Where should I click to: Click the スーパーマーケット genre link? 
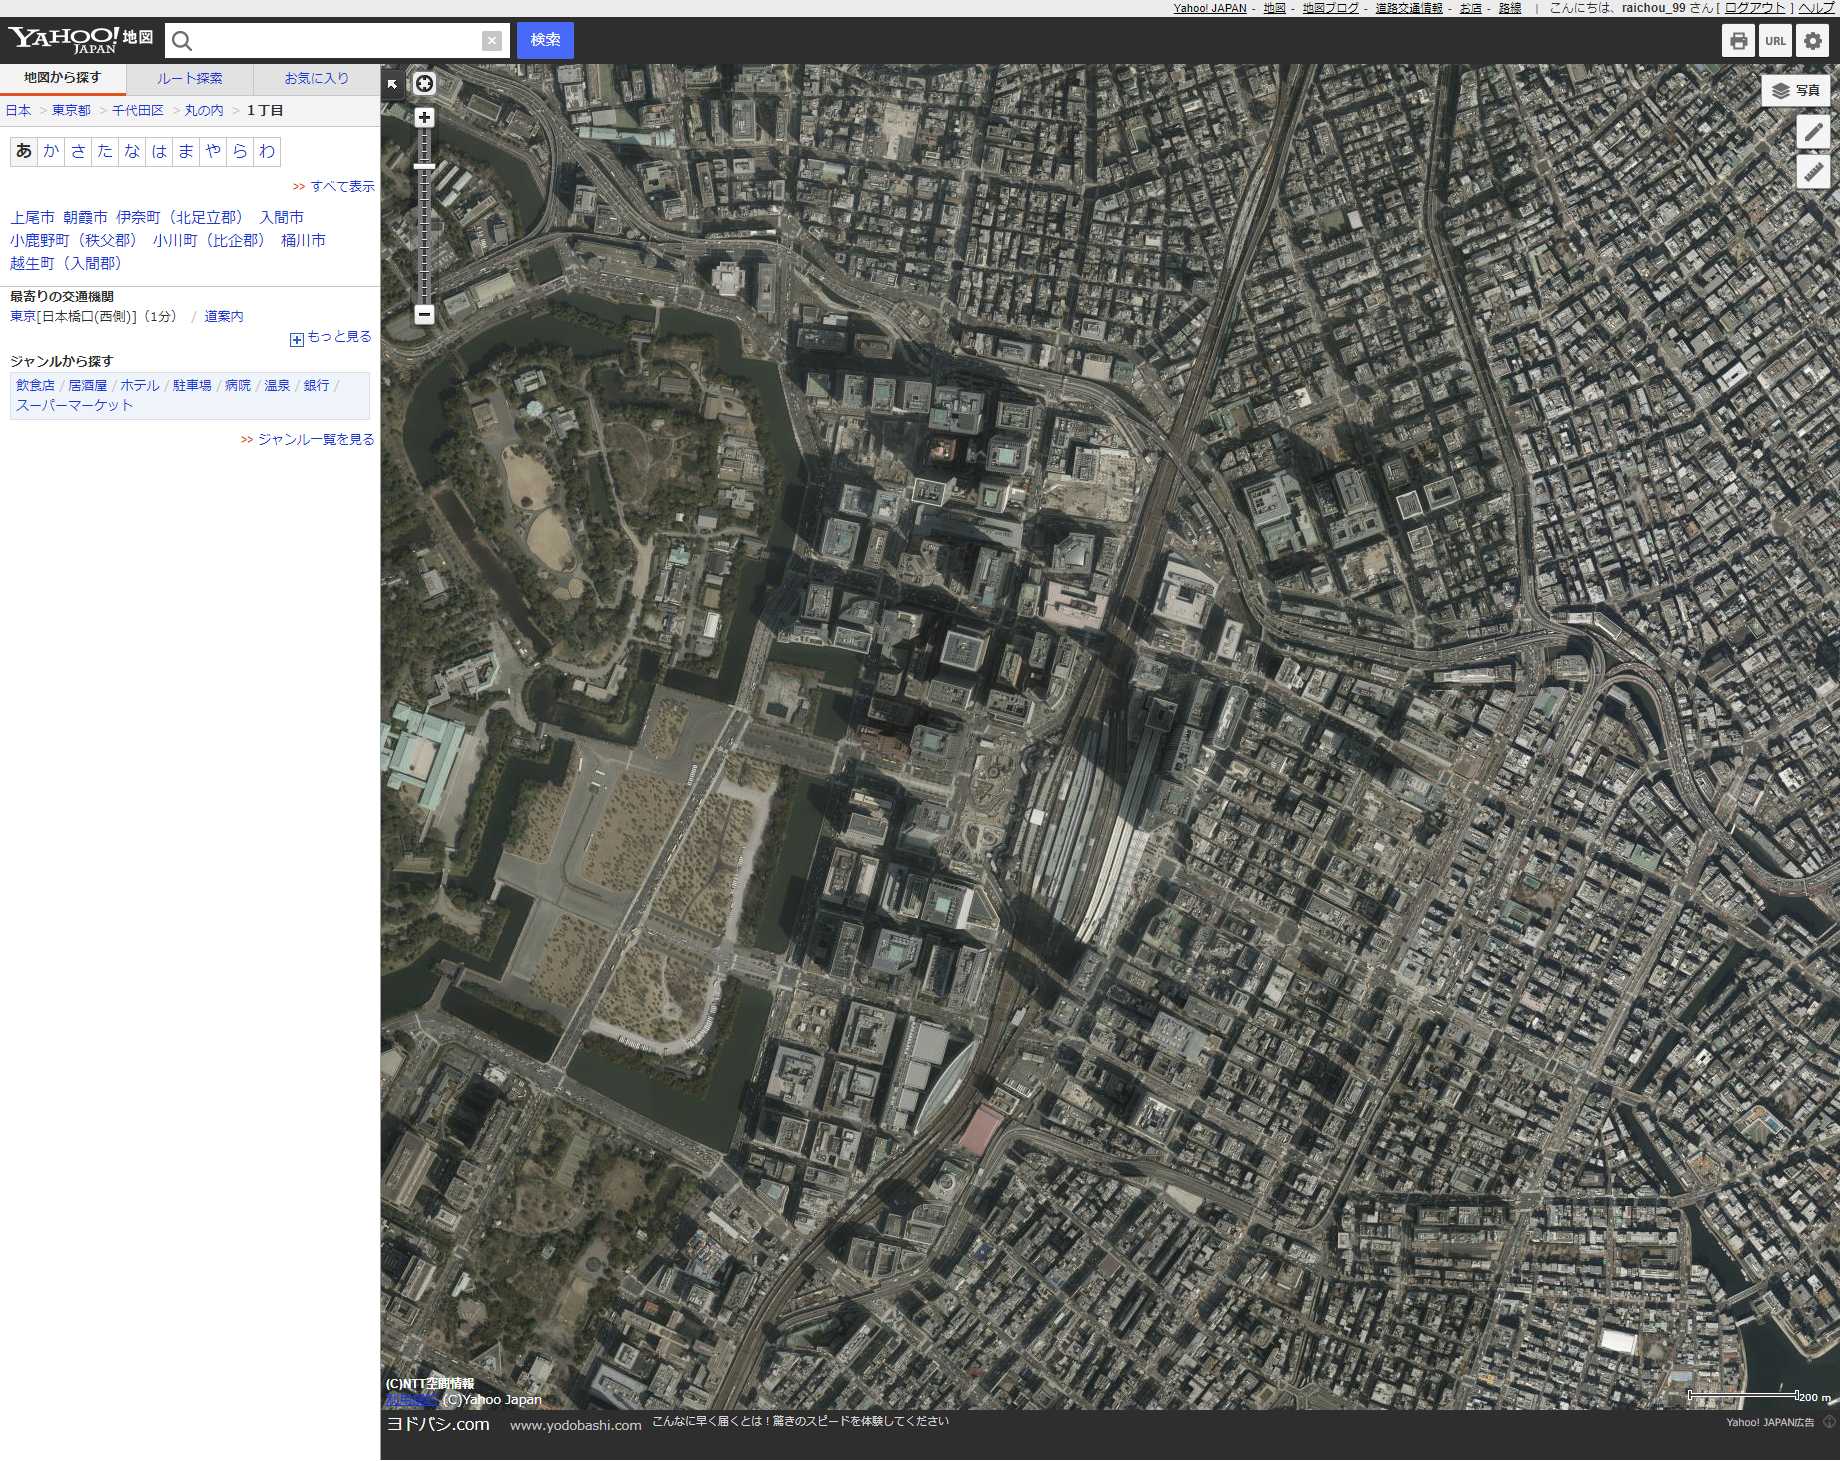[75, 405]
